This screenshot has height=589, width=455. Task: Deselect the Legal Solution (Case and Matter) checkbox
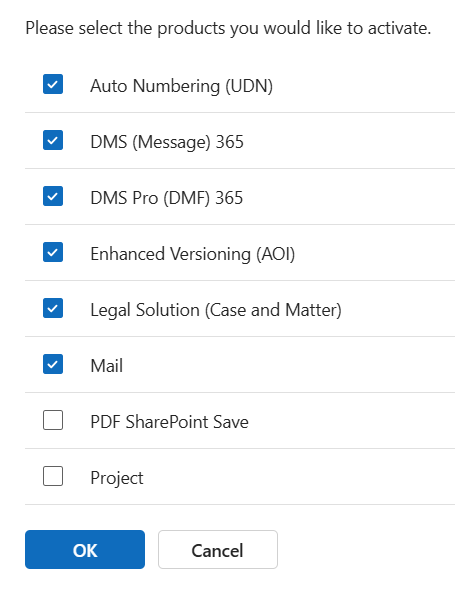53,308
